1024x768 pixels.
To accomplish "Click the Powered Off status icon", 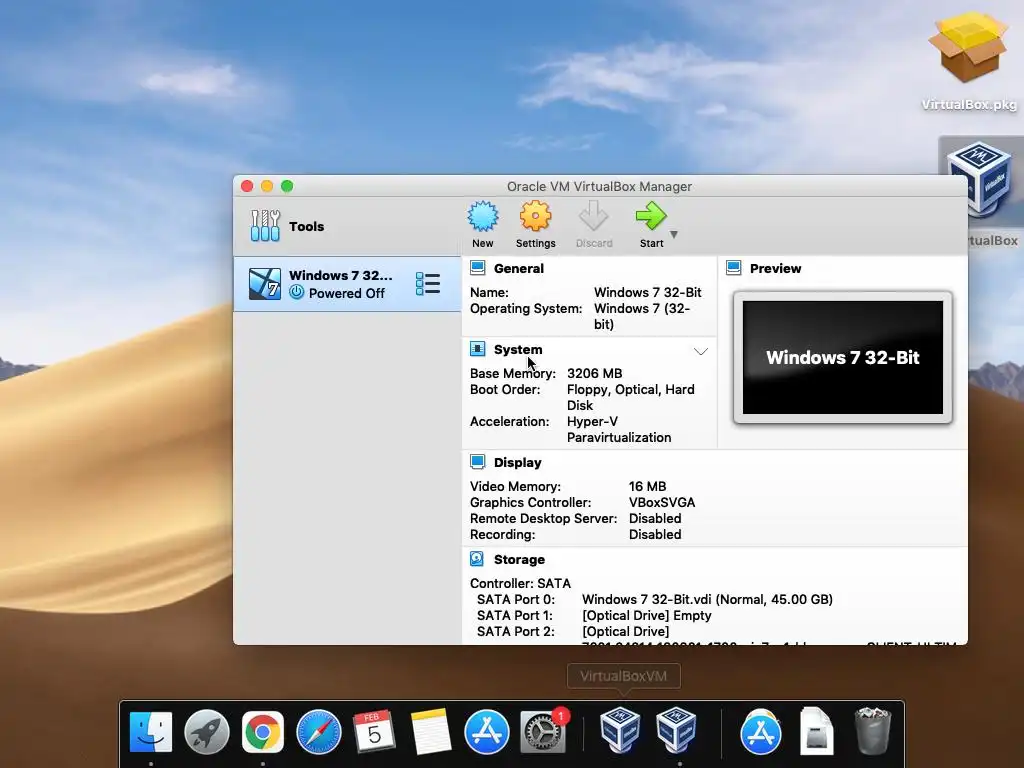I will coord(296,293).
